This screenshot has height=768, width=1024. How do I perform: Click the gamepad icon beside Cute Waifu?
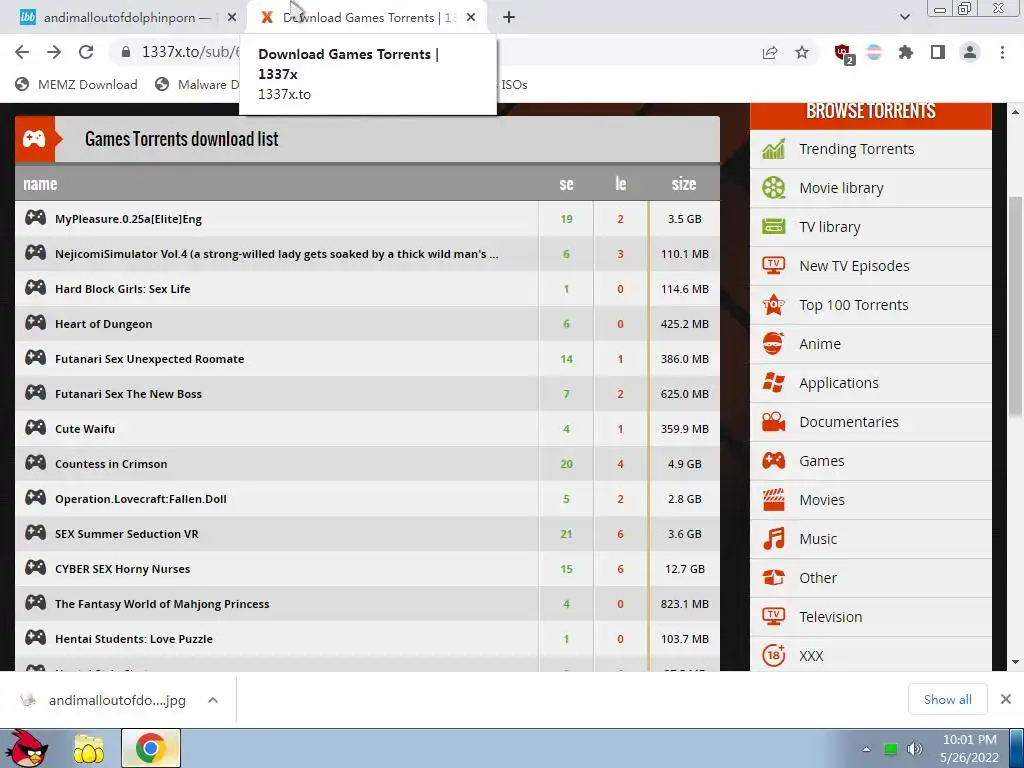click(x=35, y=428)
